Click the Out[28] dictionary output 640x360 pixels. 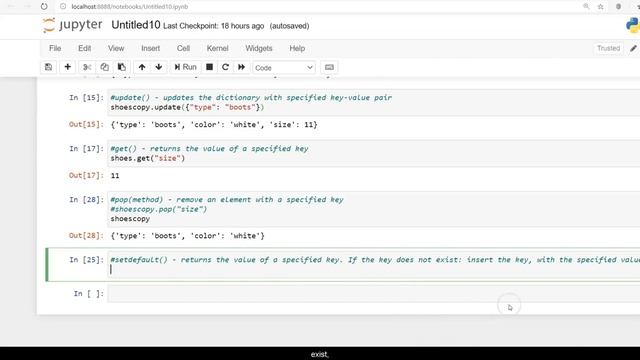(187, 236)
